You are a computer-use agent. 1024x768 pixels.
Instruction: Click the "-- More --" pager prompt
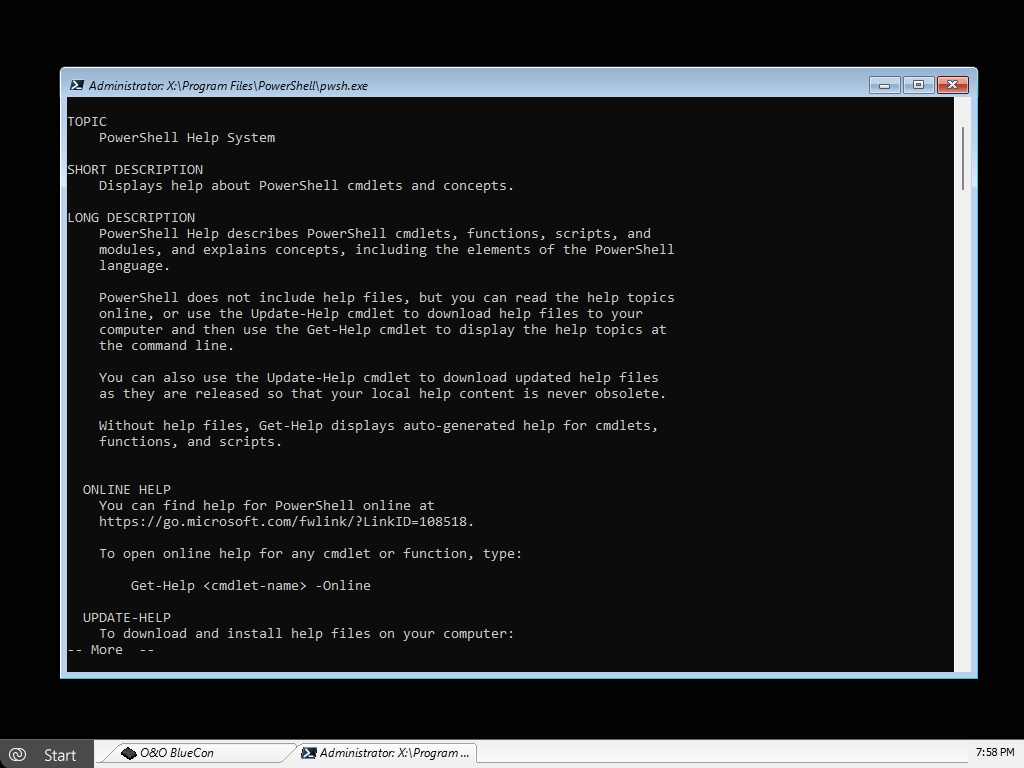point(110,650)
